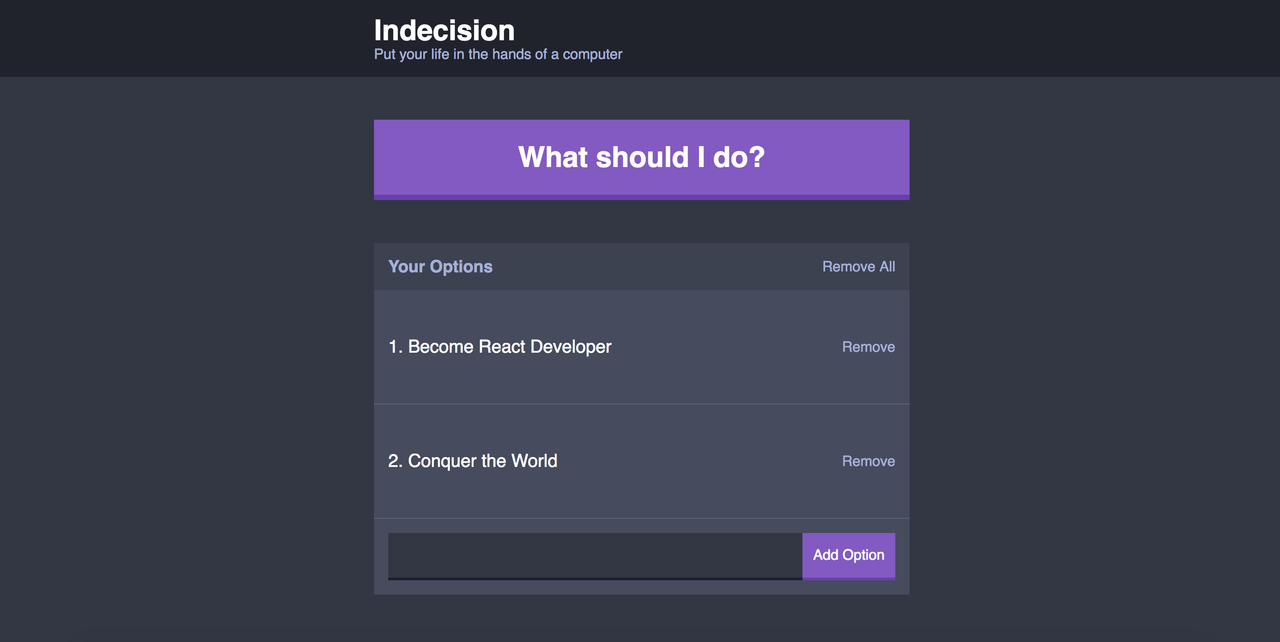Click the "What should I do?" button
1280x642 pixels.
(x=641, y=160)
